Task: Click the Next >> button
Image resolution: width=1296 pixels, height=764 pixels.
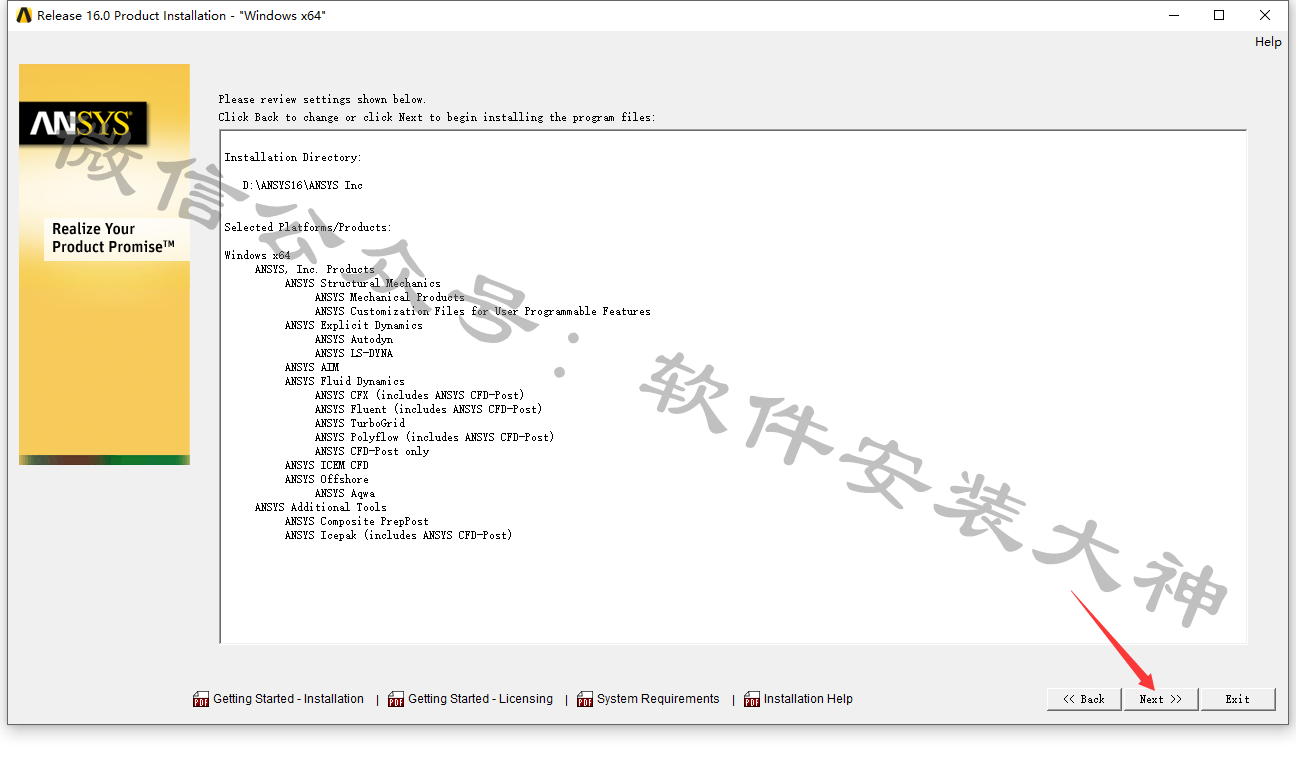Action: point(1160,699)
